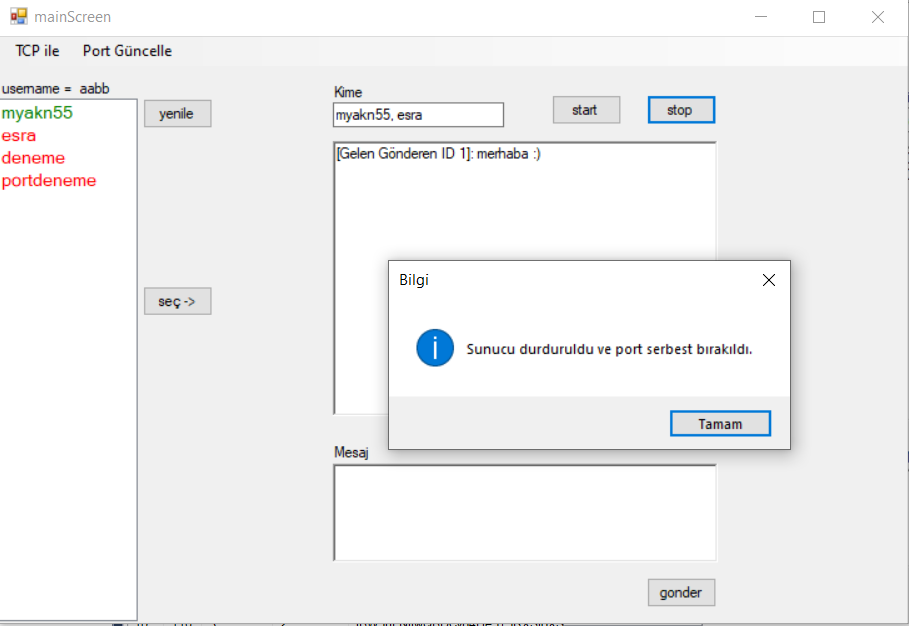
Task: Maximize the mainScreen window
Action: click(819, 17)
